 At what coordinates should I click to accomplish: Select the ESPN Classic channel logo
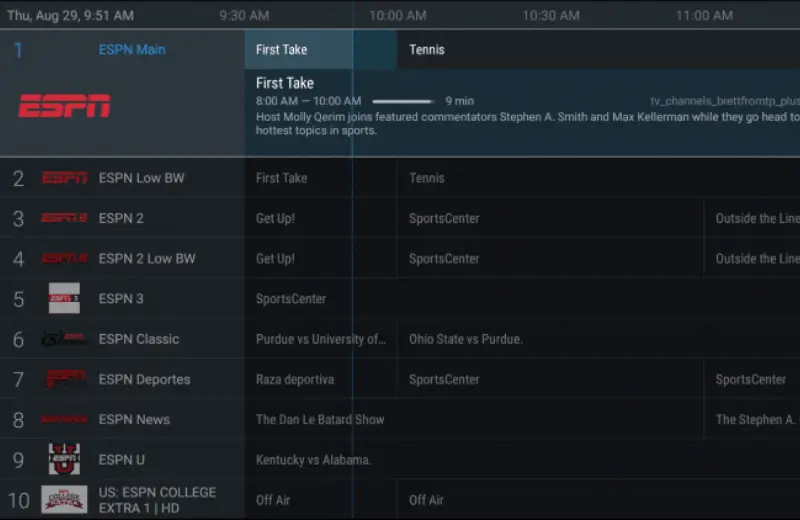click(x=64, y=339)
